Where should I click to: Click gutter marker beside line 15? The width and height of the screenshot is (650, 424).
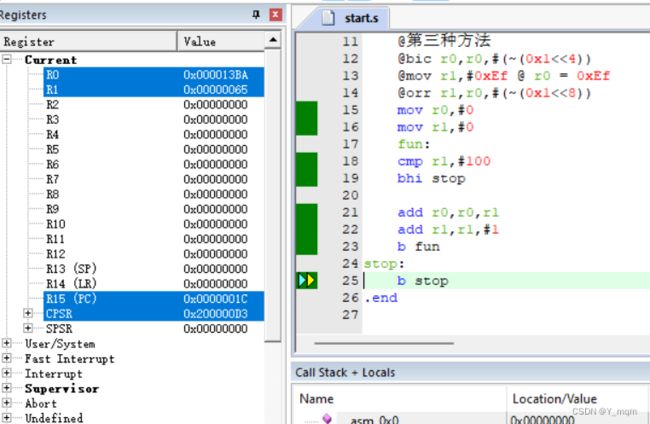[x=307, y=110]
